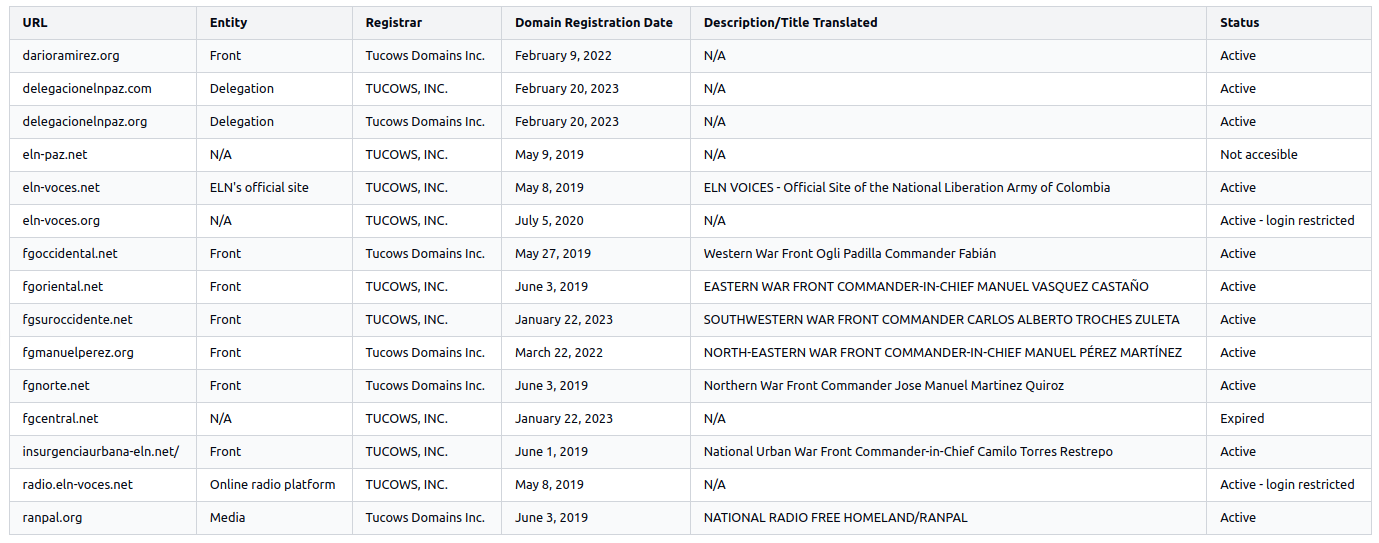Select the insurgenciaurbana-eln.net/ URL cell
The width and height of the screenshot is (1379, 543).
pyautogui.click(x=103, y=452)
